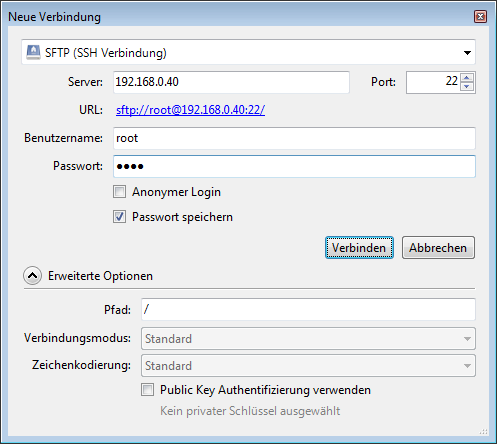Close the Neue Verbindung dialog
The image size is (497, 444).
tap(480, 17)
